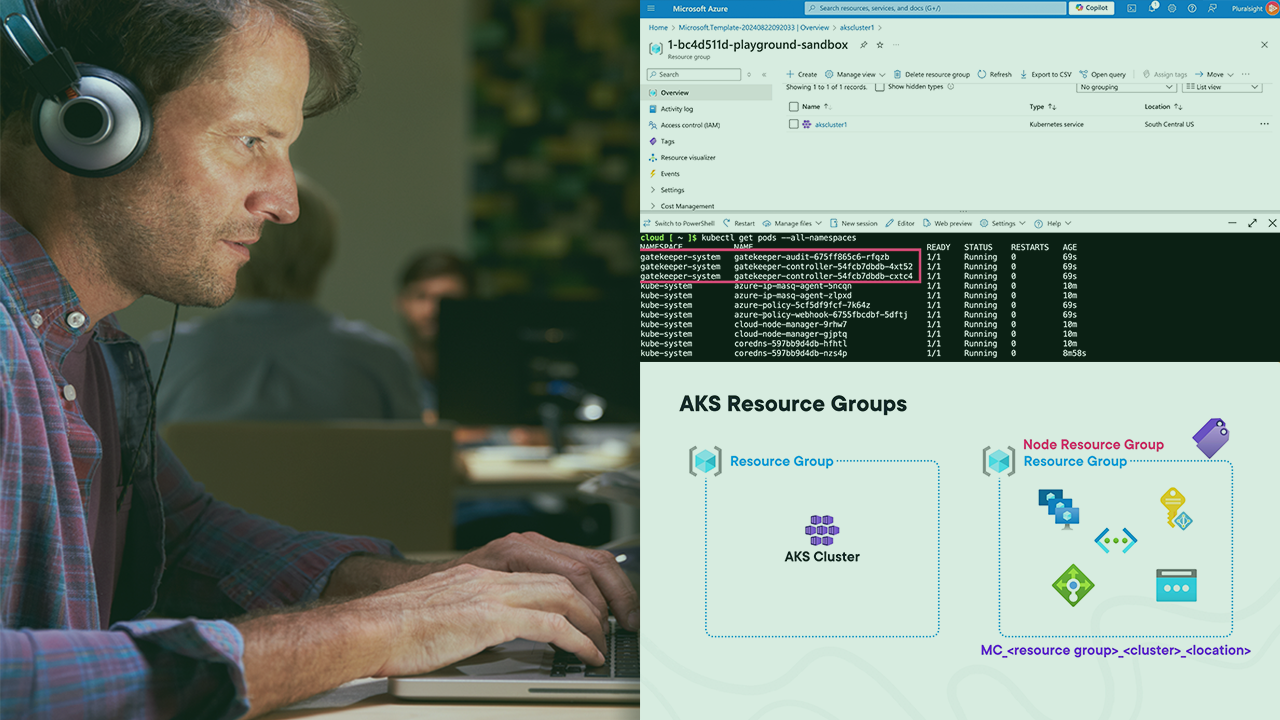The image size is (1280, 720).
Task: Pin the resource group to dashboard
Action: [864, 45]
